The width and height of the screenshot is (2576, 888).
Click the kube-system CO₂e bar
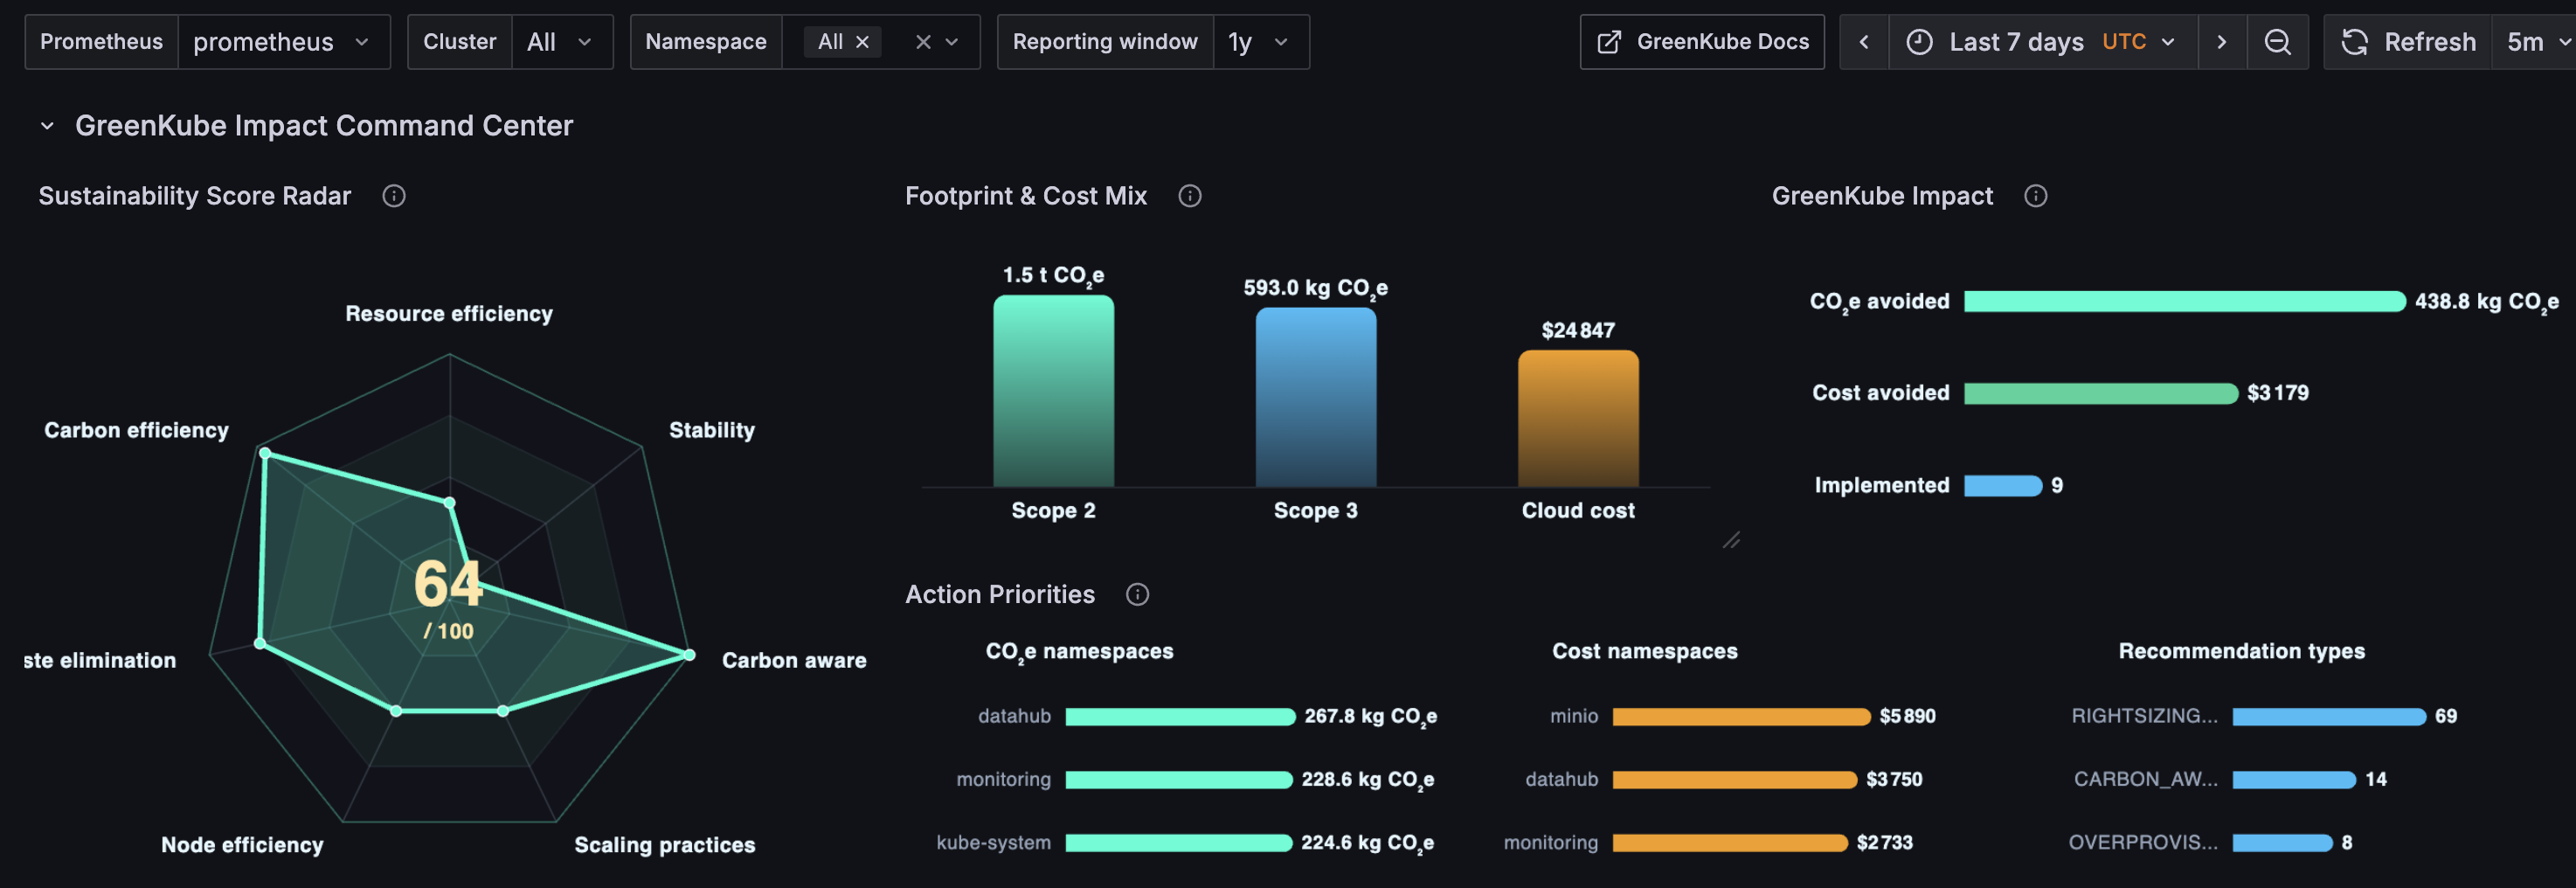point(1178,843)
